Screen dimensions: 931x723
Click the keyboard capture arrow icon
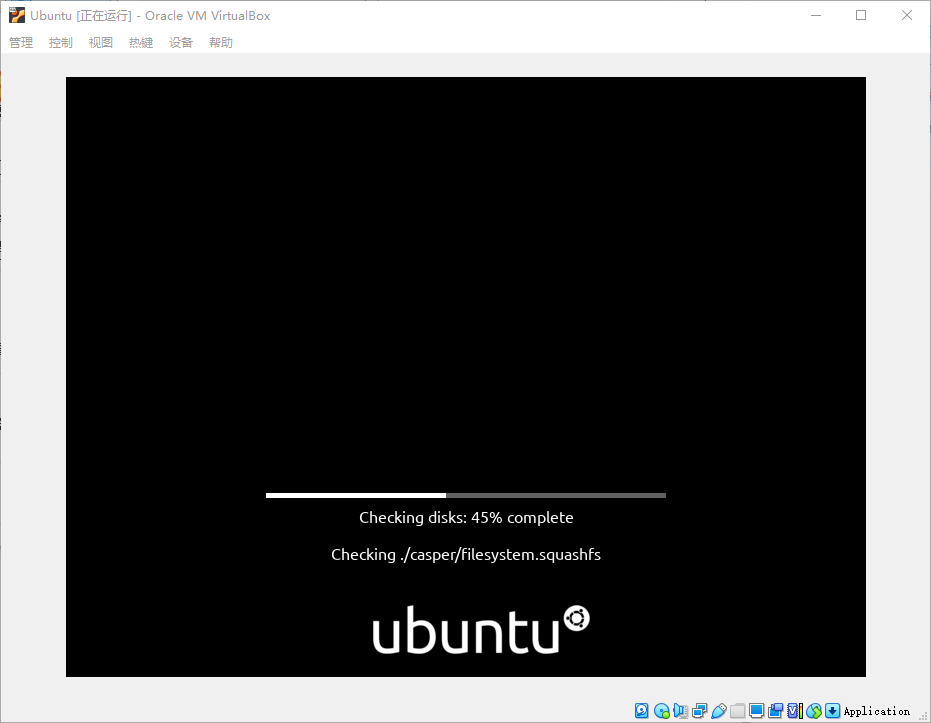point(832,711)
